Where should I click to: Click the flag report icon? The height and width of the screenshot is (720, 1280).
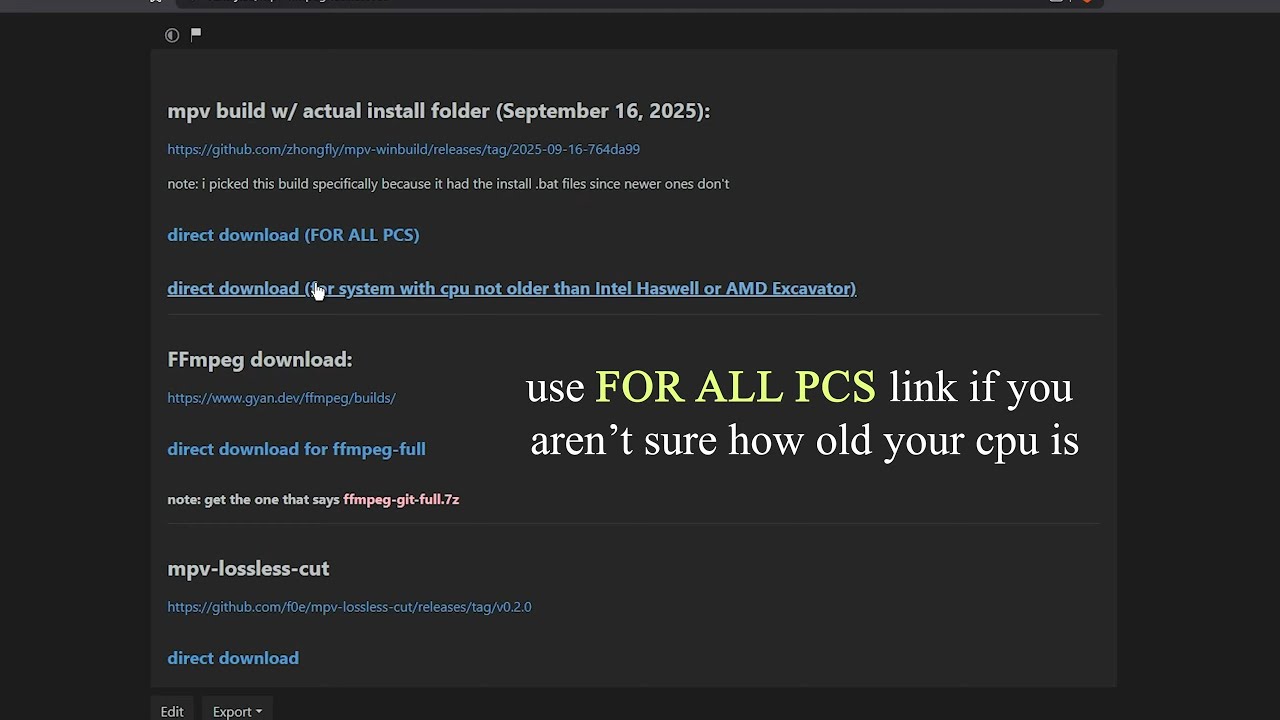point(196,34)
